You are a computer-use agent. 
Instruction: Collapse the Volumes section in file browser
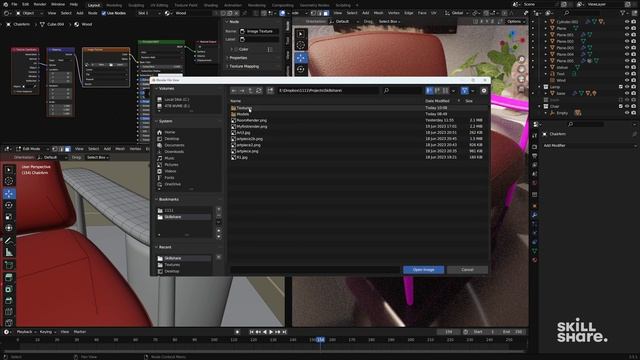pos(156,89)
